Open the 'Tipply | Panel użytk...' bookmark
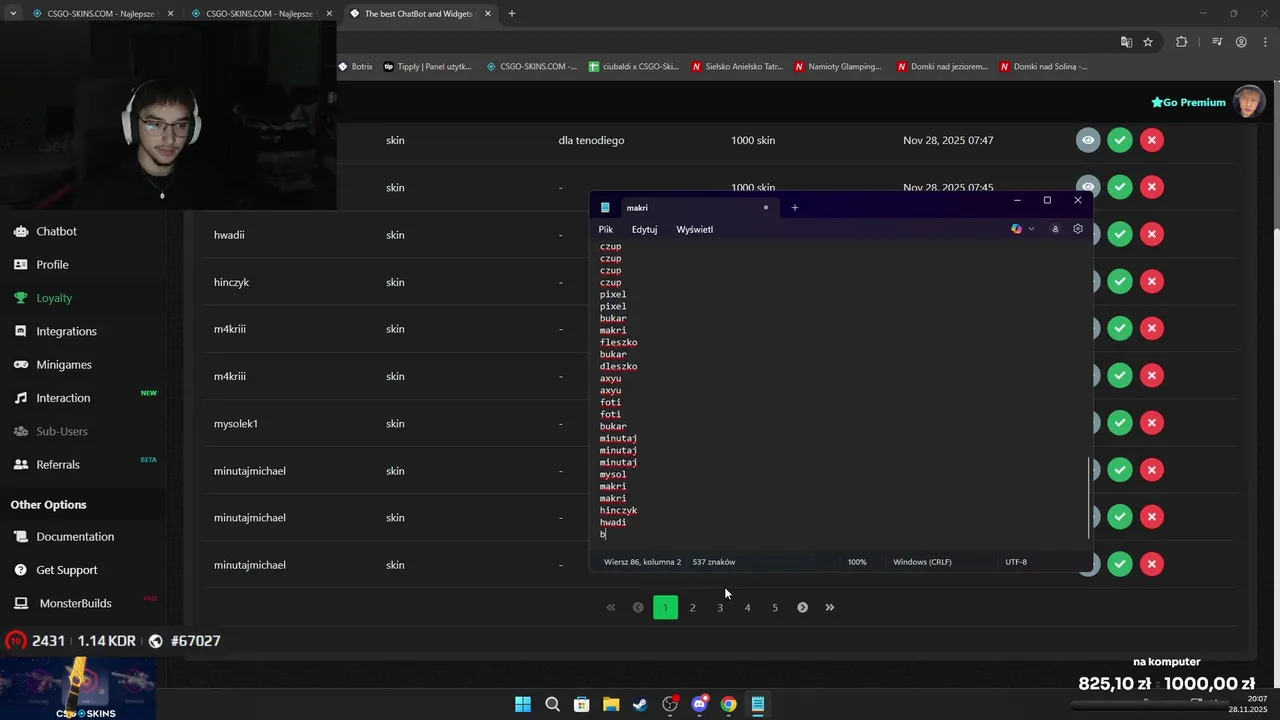Image resolution: width=1280 pixels, height=720 pixels. pyautogui.click(x=427, y=67)
